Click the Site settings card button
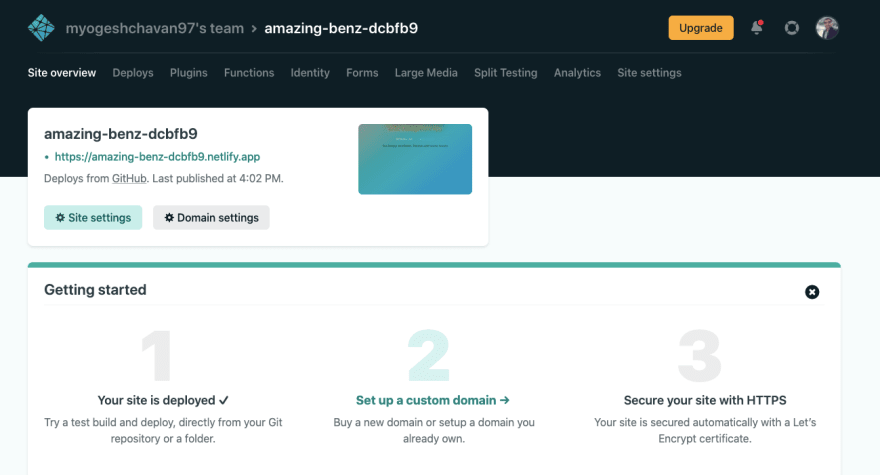 pos(93,217)
